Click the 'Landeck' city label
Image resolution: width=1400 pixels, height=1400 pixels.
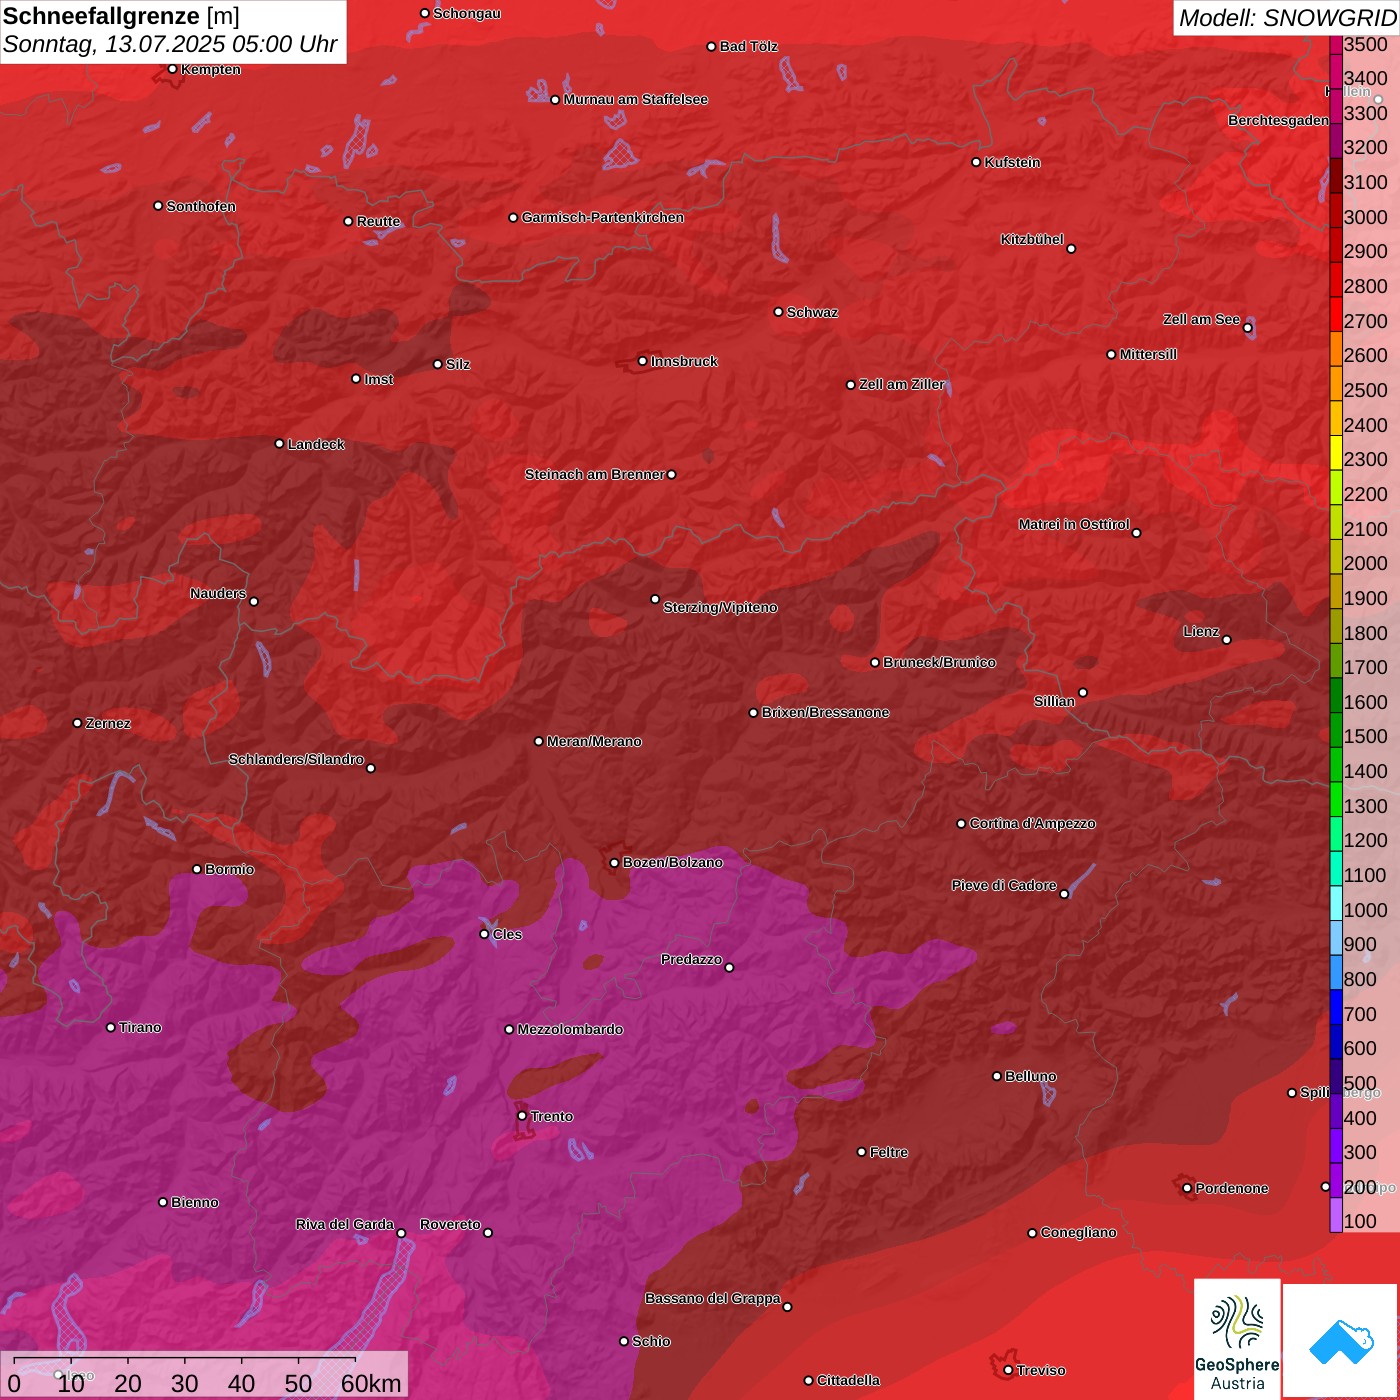[316, 444]
